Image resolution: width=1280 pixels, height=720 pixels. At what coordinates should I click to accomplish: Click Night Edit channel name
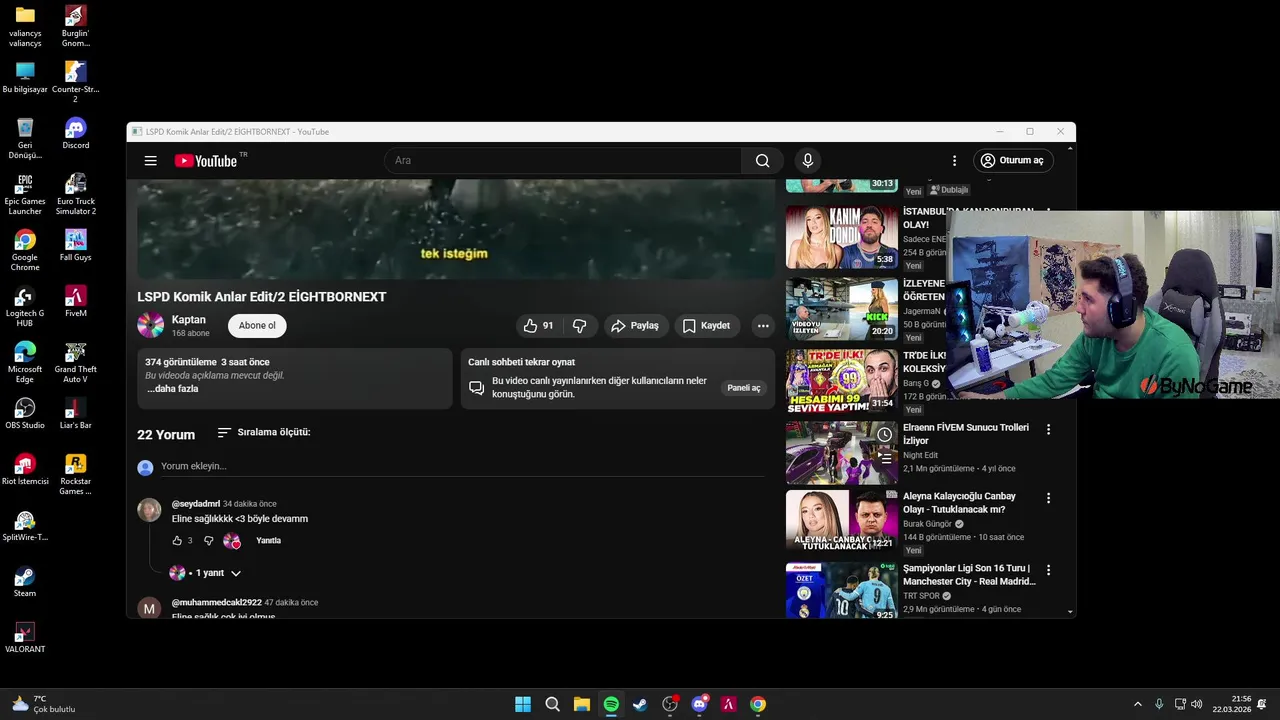[920, 456]
